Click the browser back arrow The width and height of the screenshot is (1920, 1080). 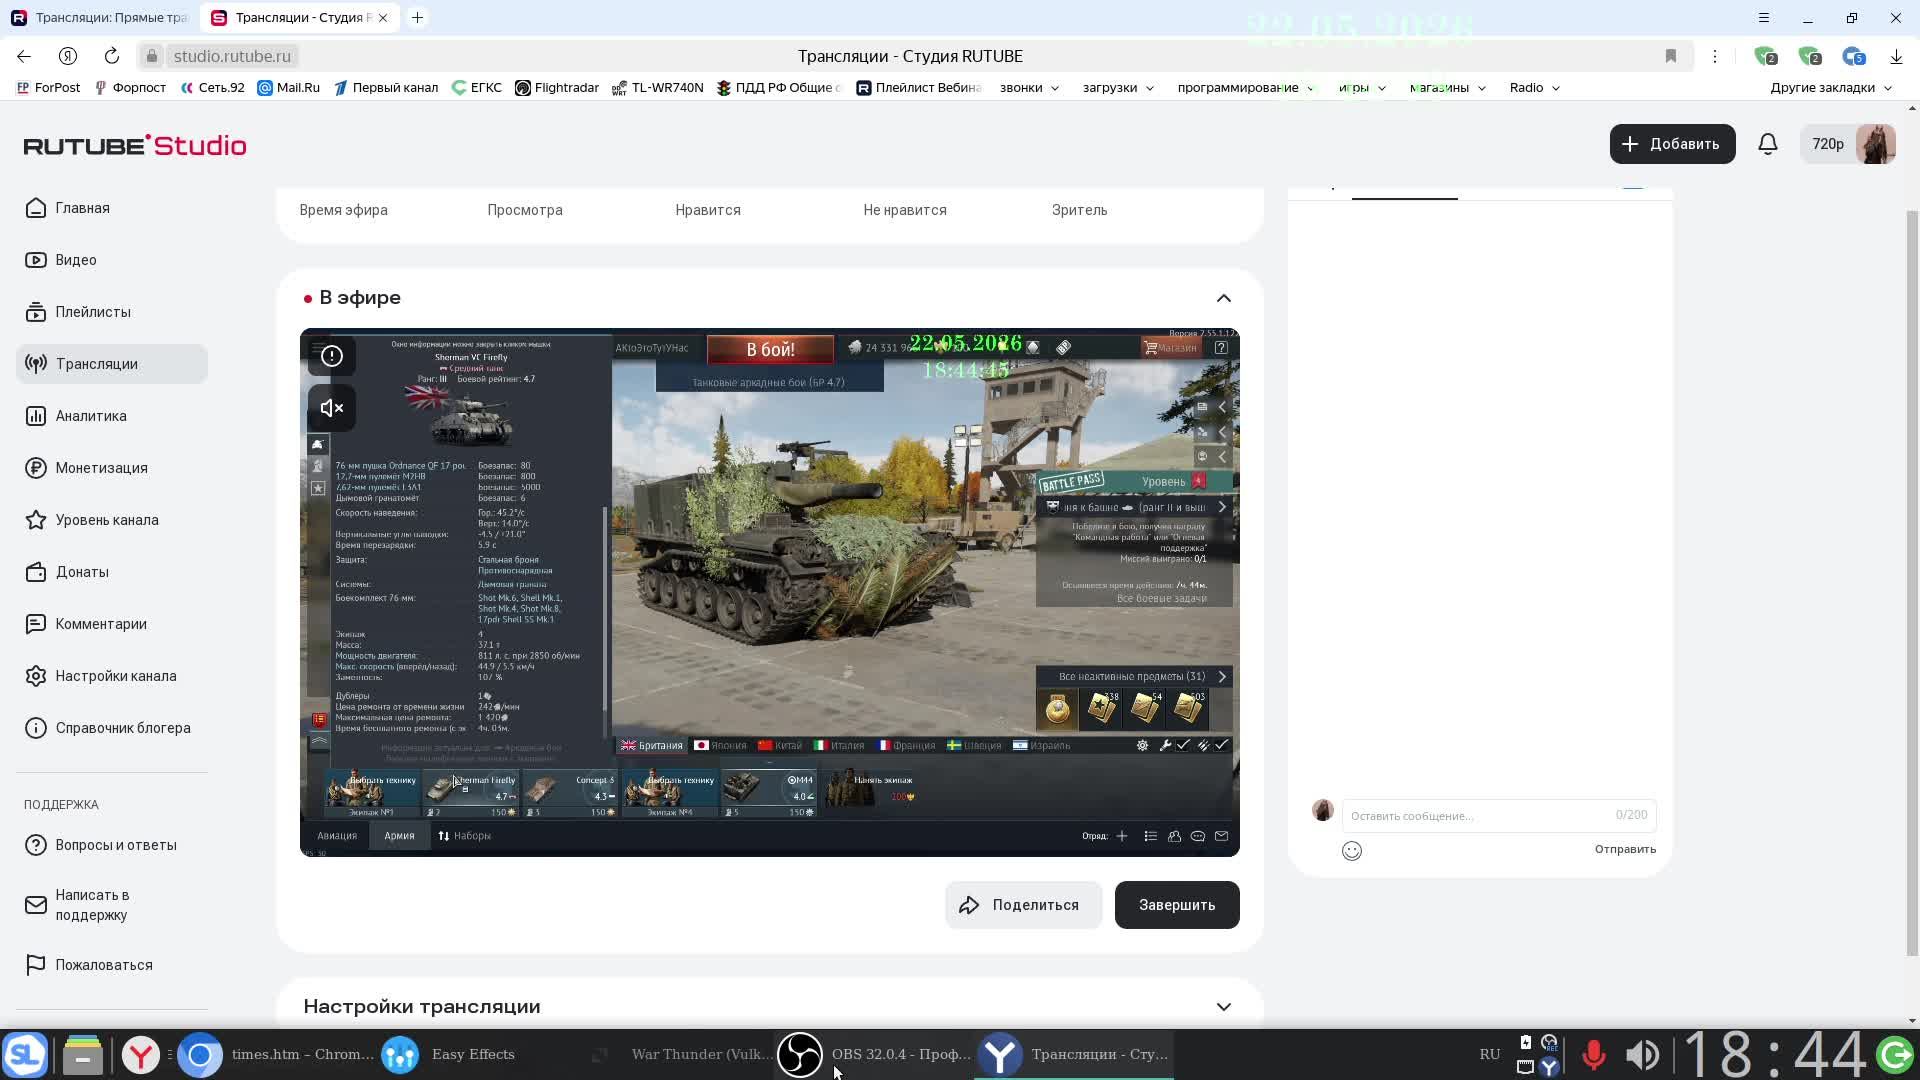click(24, 56)
